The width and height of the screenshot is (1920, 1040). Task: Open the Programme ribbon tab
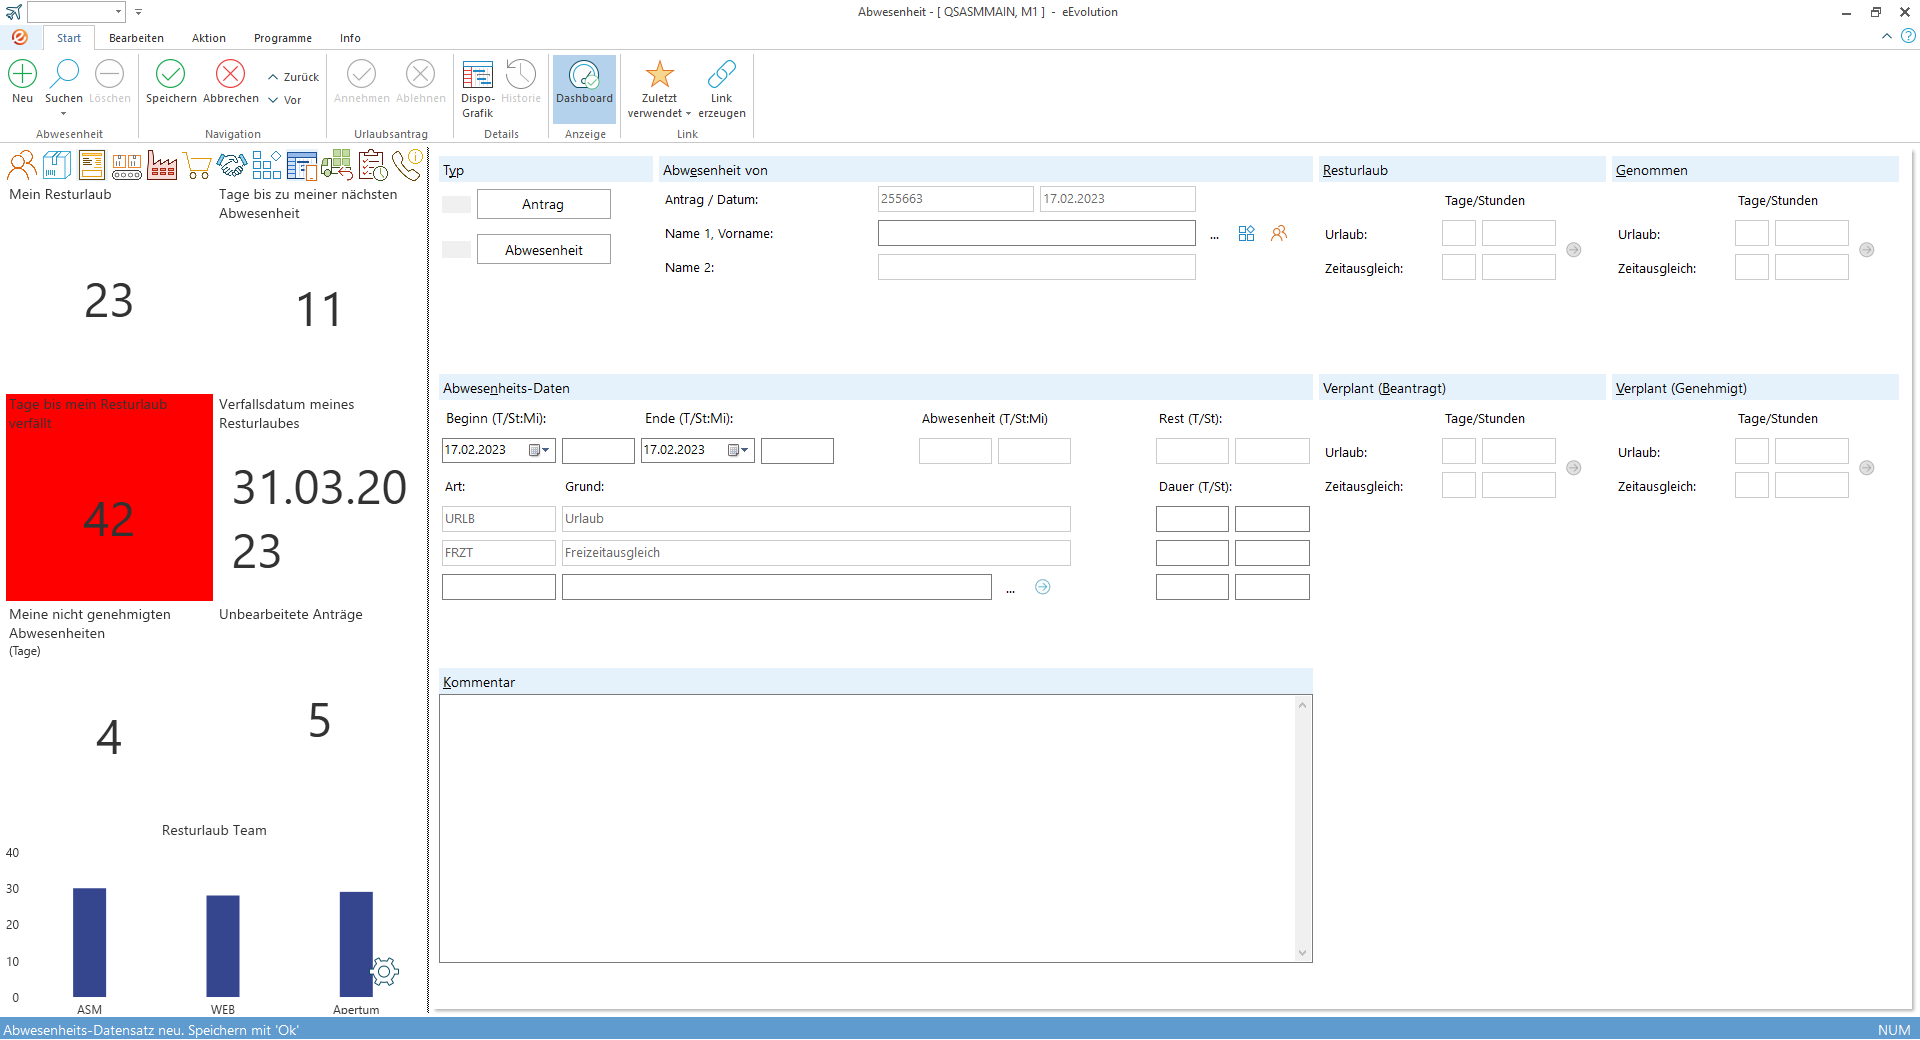(x=282, y=38)
